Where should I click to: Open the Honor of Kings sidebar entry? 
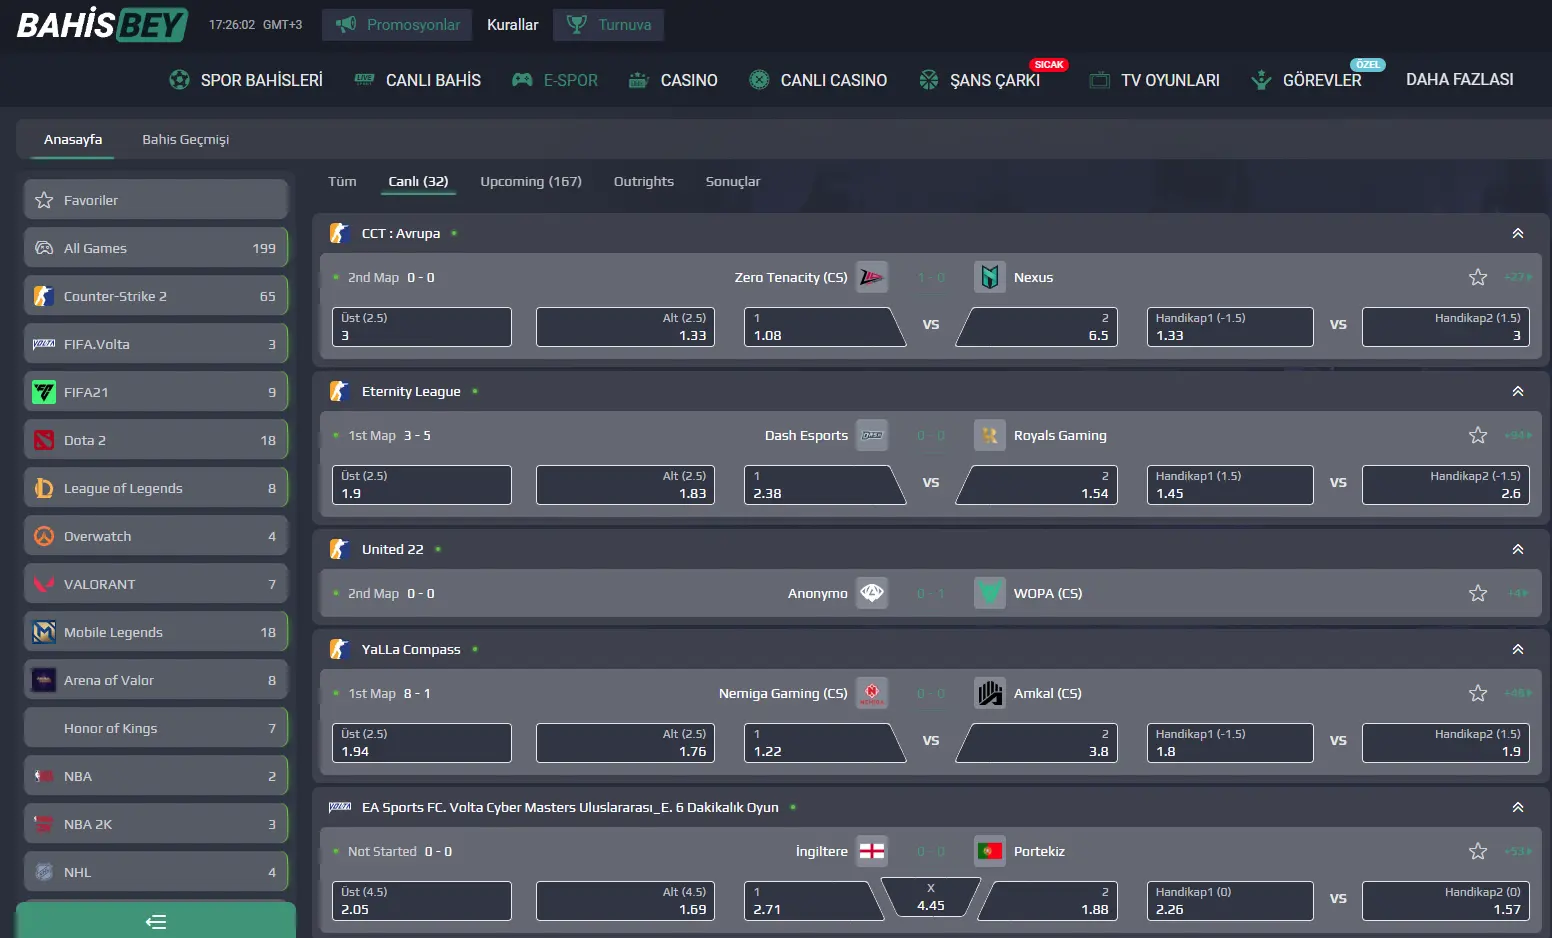click(156, 728)
